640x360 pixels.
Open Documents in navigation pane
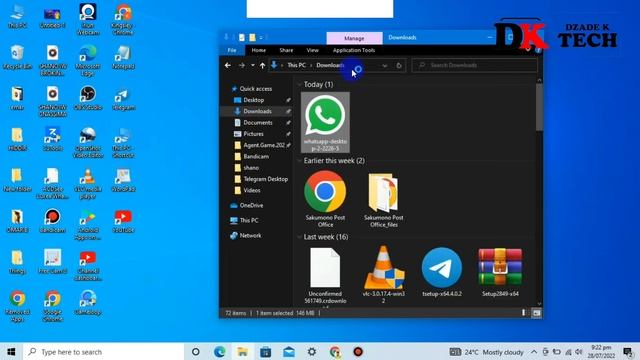[258, 122]
